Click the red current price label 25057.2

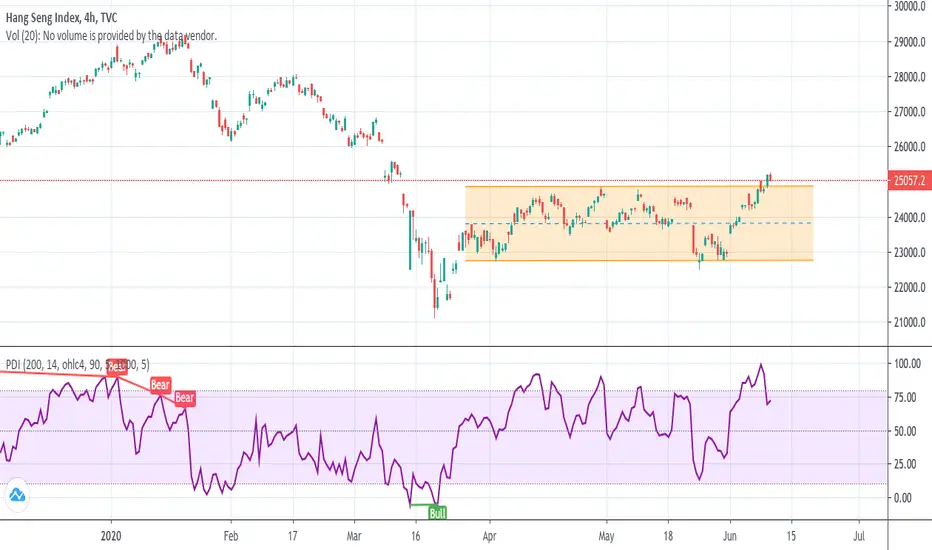coord(909,181)
